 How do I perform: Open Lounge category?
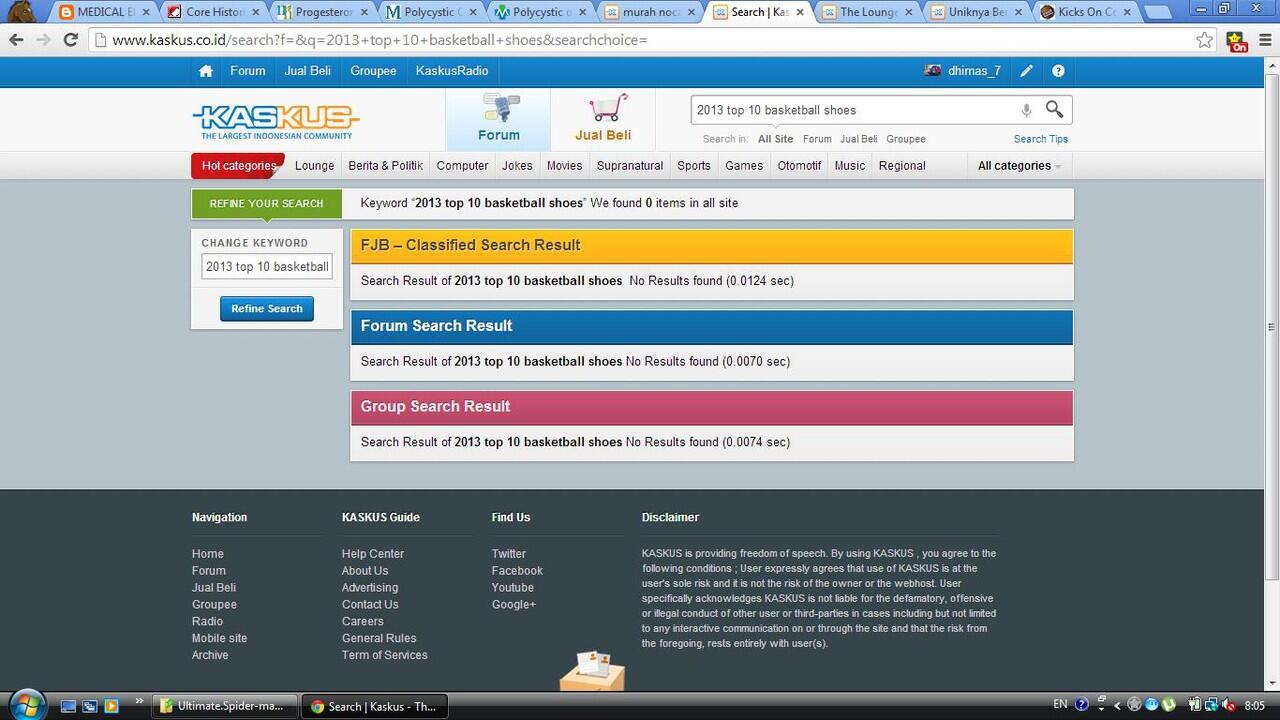(x=314, y=166)
